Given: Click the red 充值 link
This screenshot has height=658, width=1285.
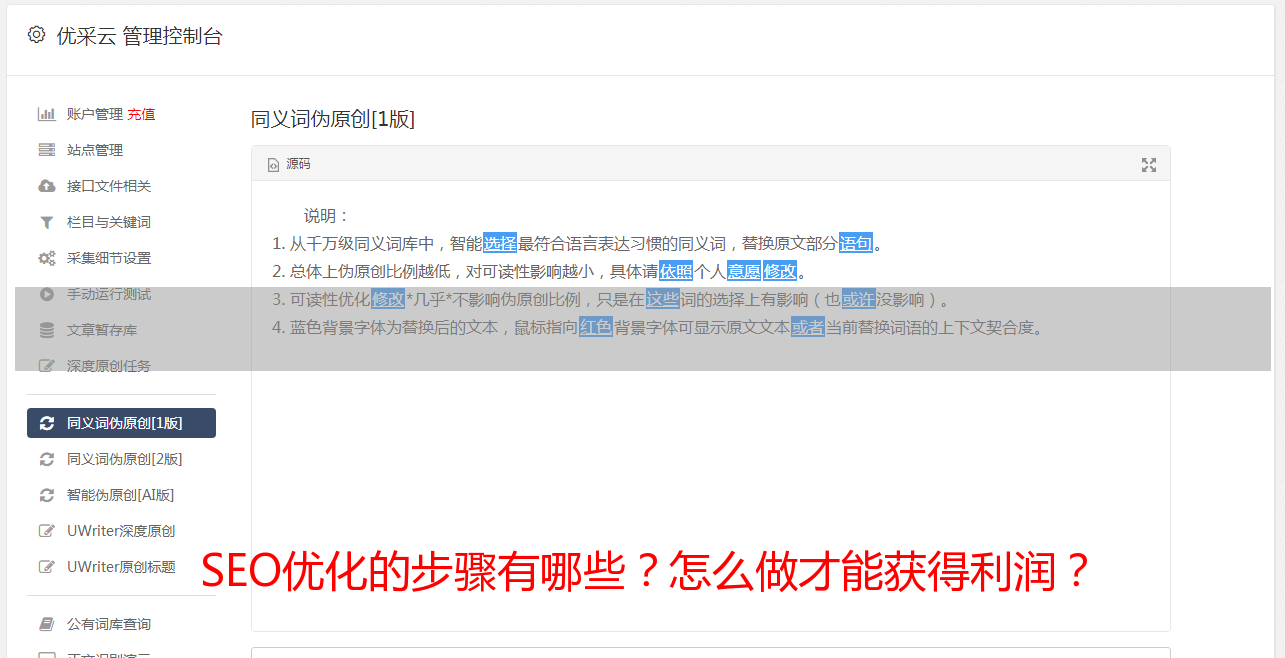Looking at the screenshot, I should coord(141,114).
